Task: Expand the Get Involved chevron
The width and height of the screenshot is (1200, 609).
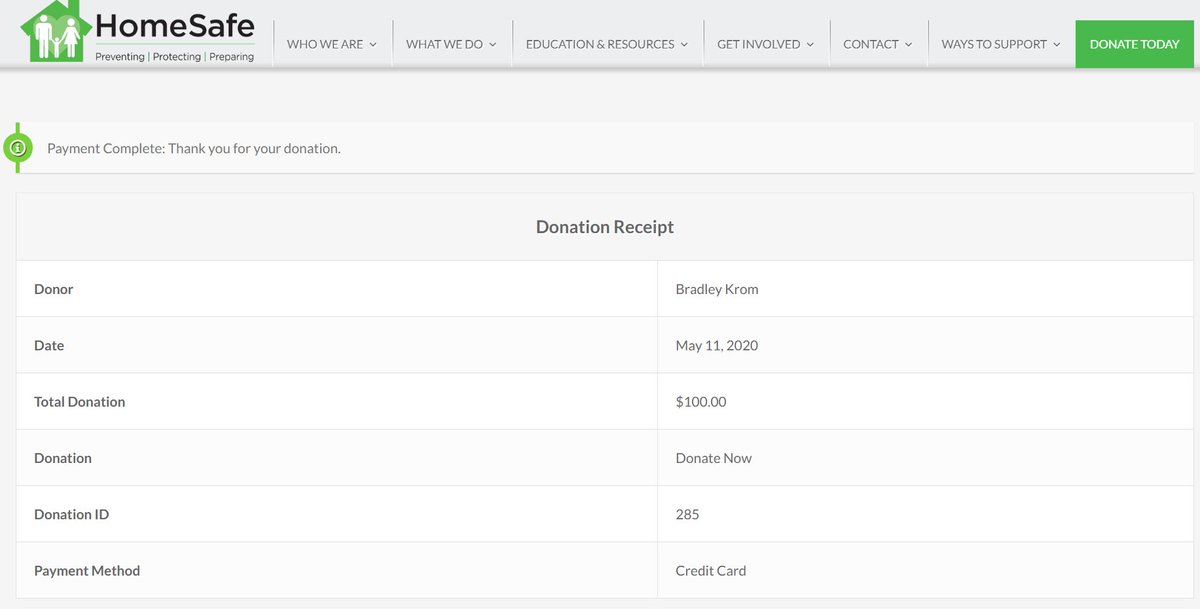Action: click(810, 44)
